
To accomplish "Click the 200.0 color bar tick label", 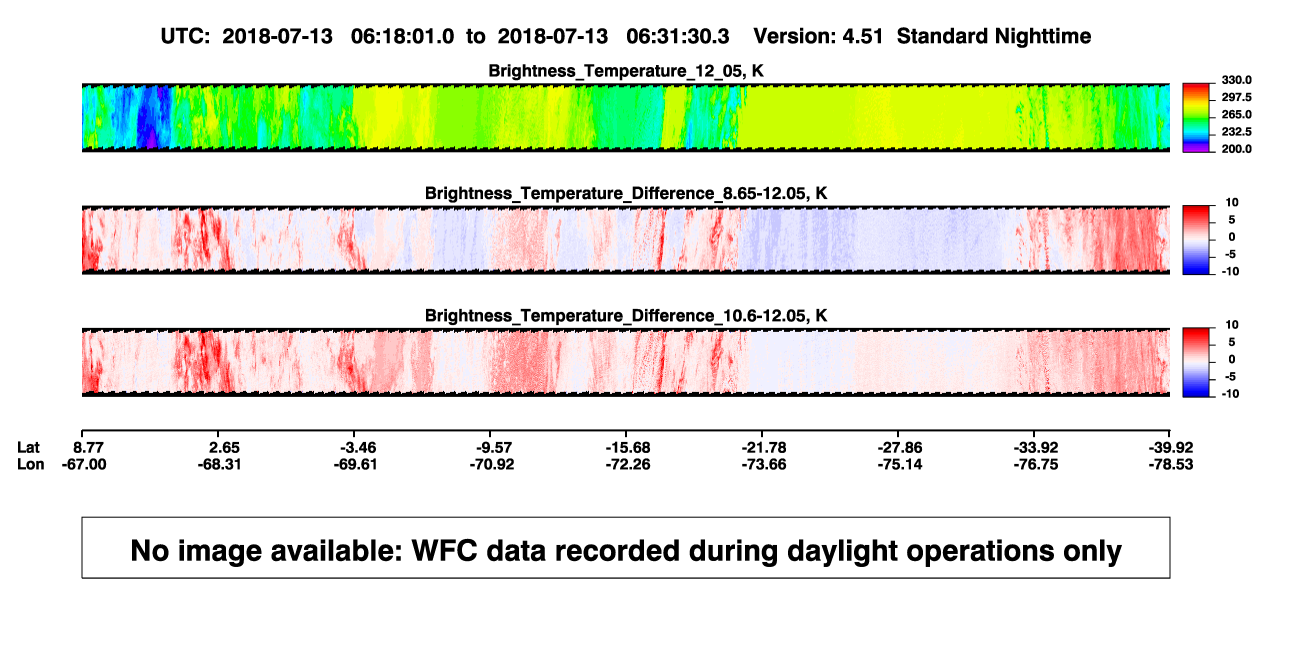I will coord(1236,149).
